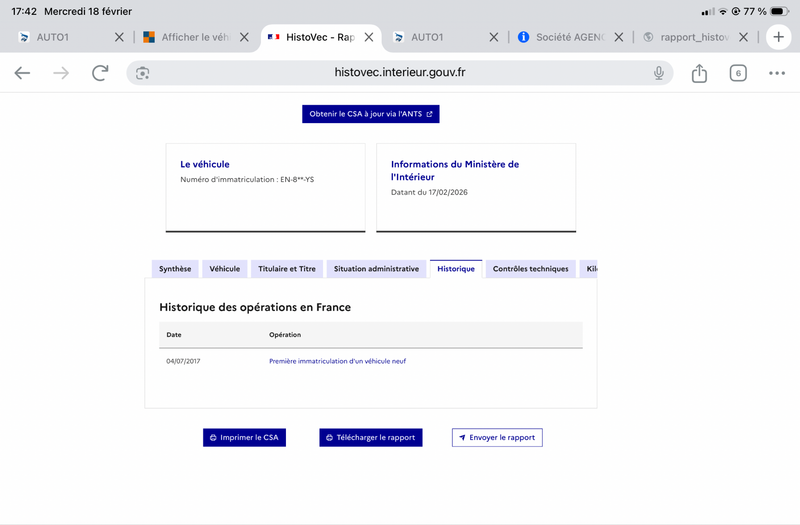Tap the microphone icon in address bar
Image resolution: width=800 pixels, height=525 pixels.
[659, 73]
